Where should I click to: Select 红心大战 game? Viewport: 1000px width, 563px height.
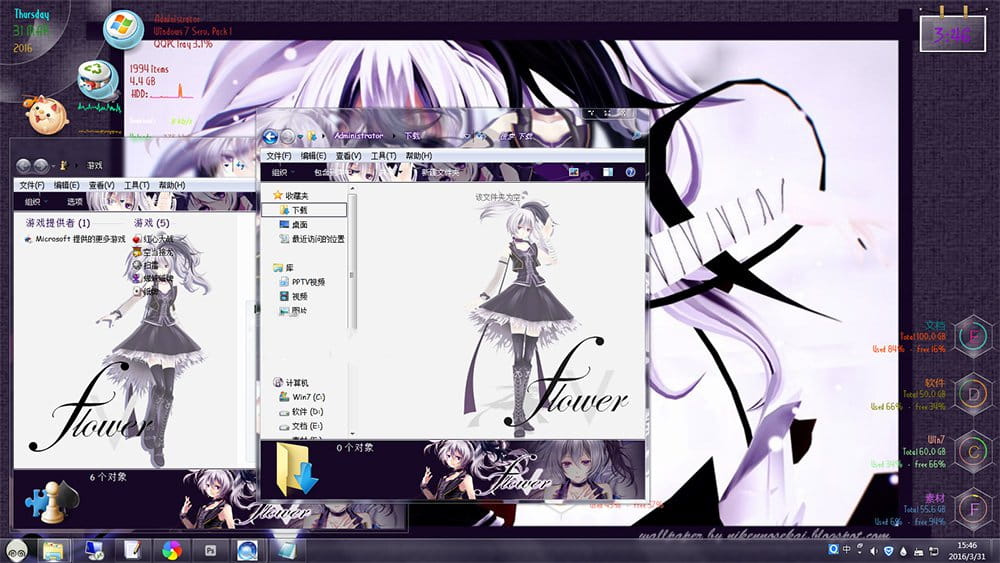click(x=152, y=239)
